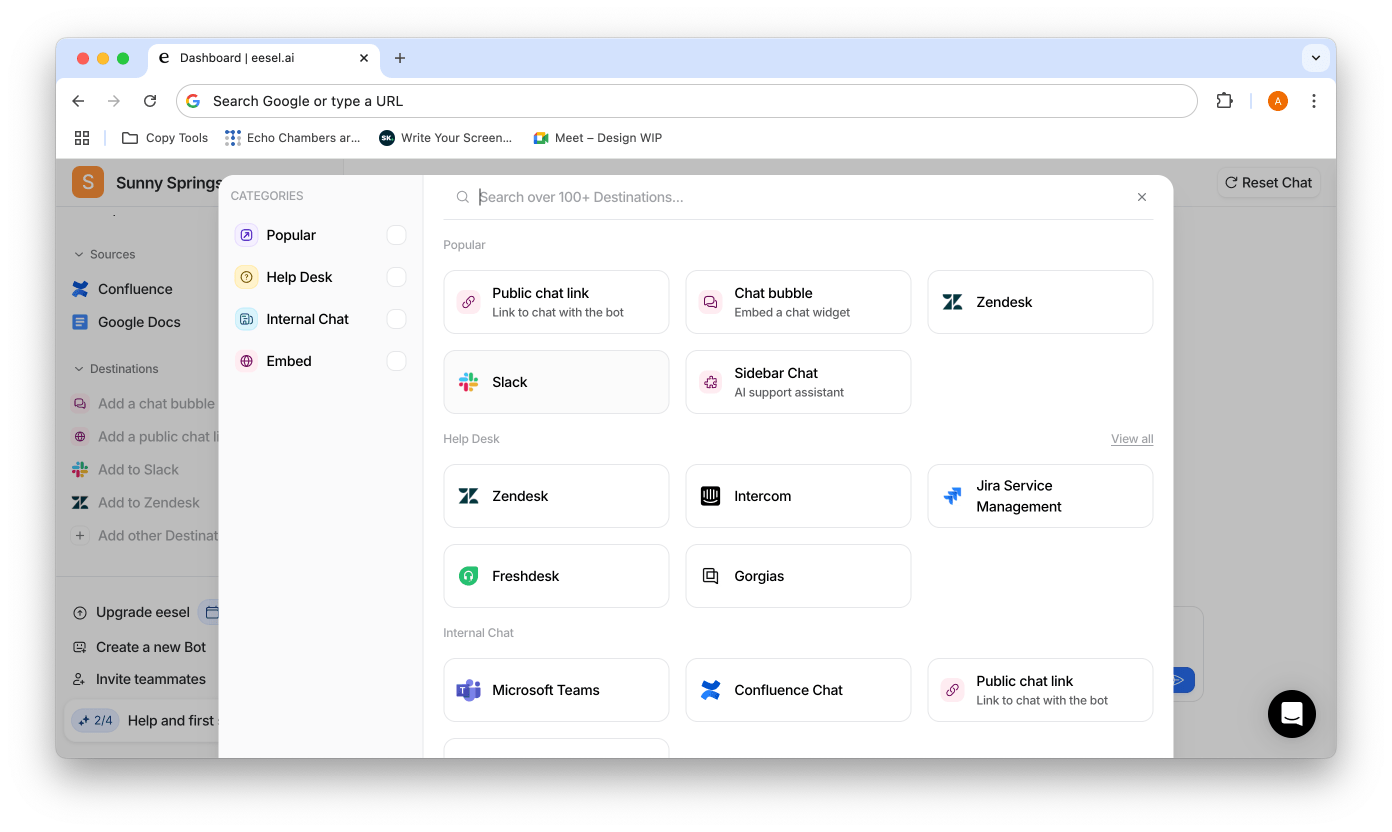Click the Embed globe category icon
The height and width of the screenshot is (832, 1392).
click(246, 361)
